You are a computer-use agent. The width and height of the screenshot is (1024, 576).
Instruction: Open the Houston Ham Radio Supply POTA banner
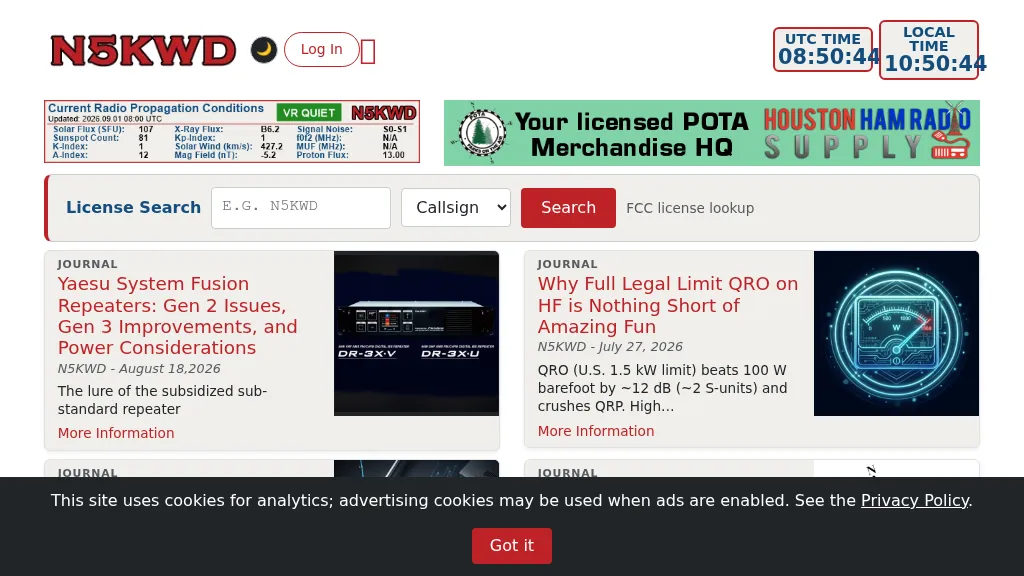click(x=712, y=133)
